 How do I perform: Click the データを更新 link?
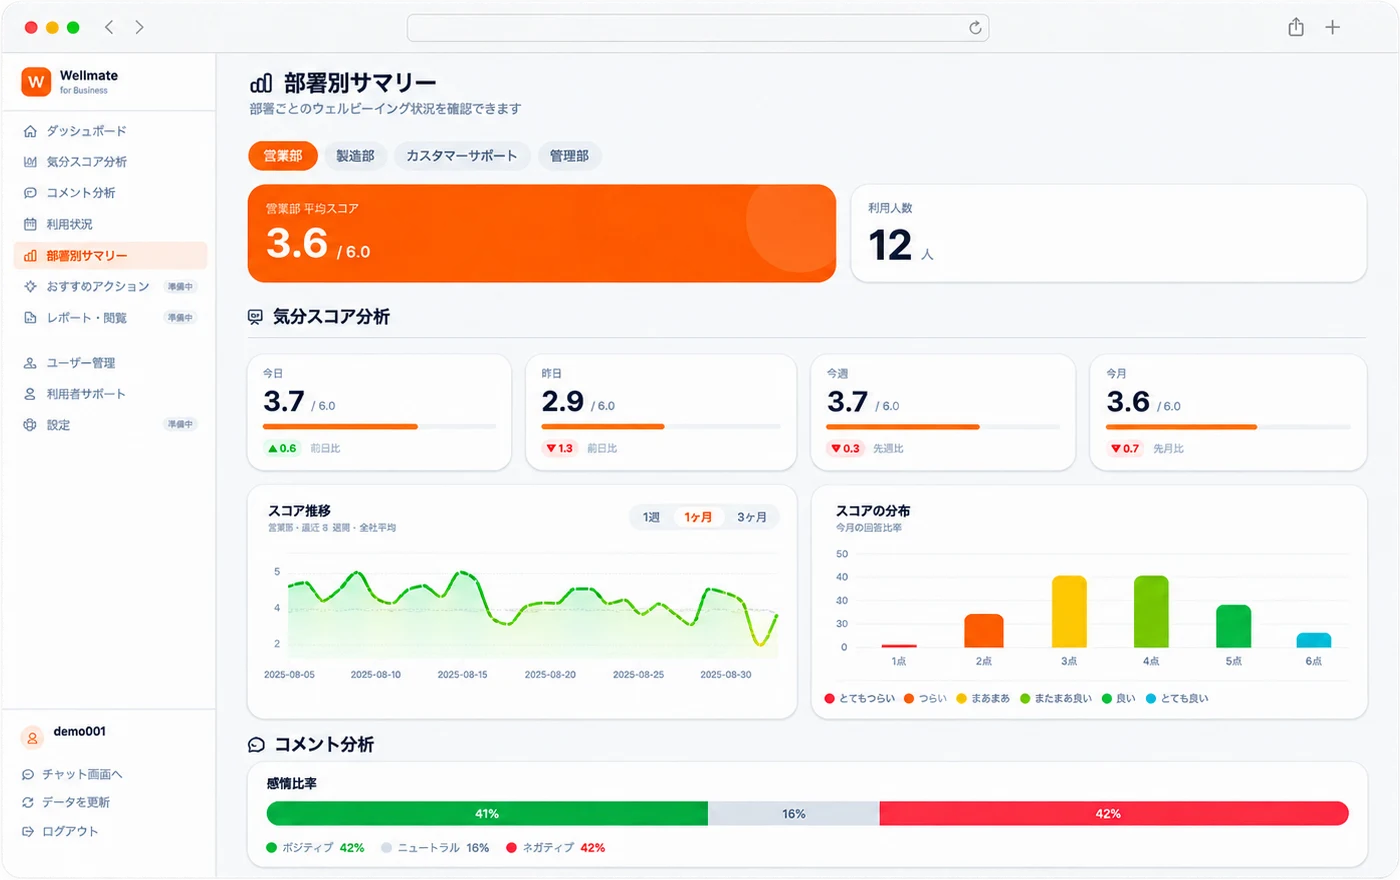[x=76, y=803]
